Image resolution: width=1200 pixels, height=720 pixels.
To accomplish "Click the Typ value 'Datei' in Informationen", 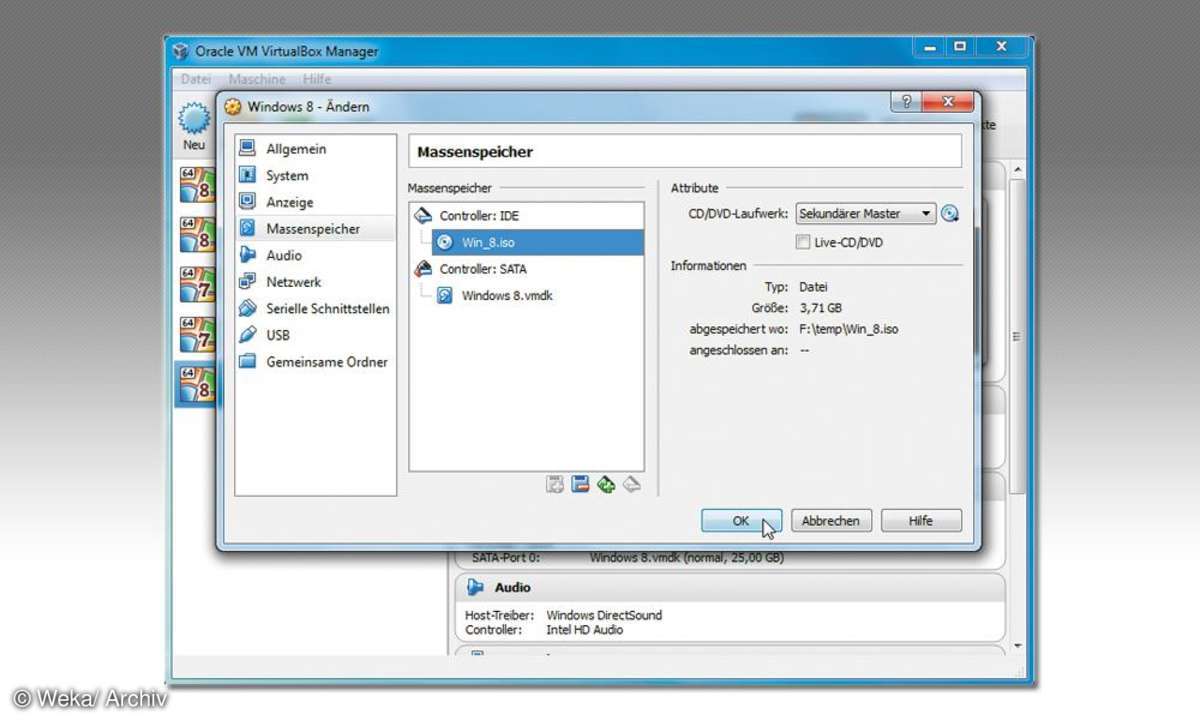I will coord(813,287).
